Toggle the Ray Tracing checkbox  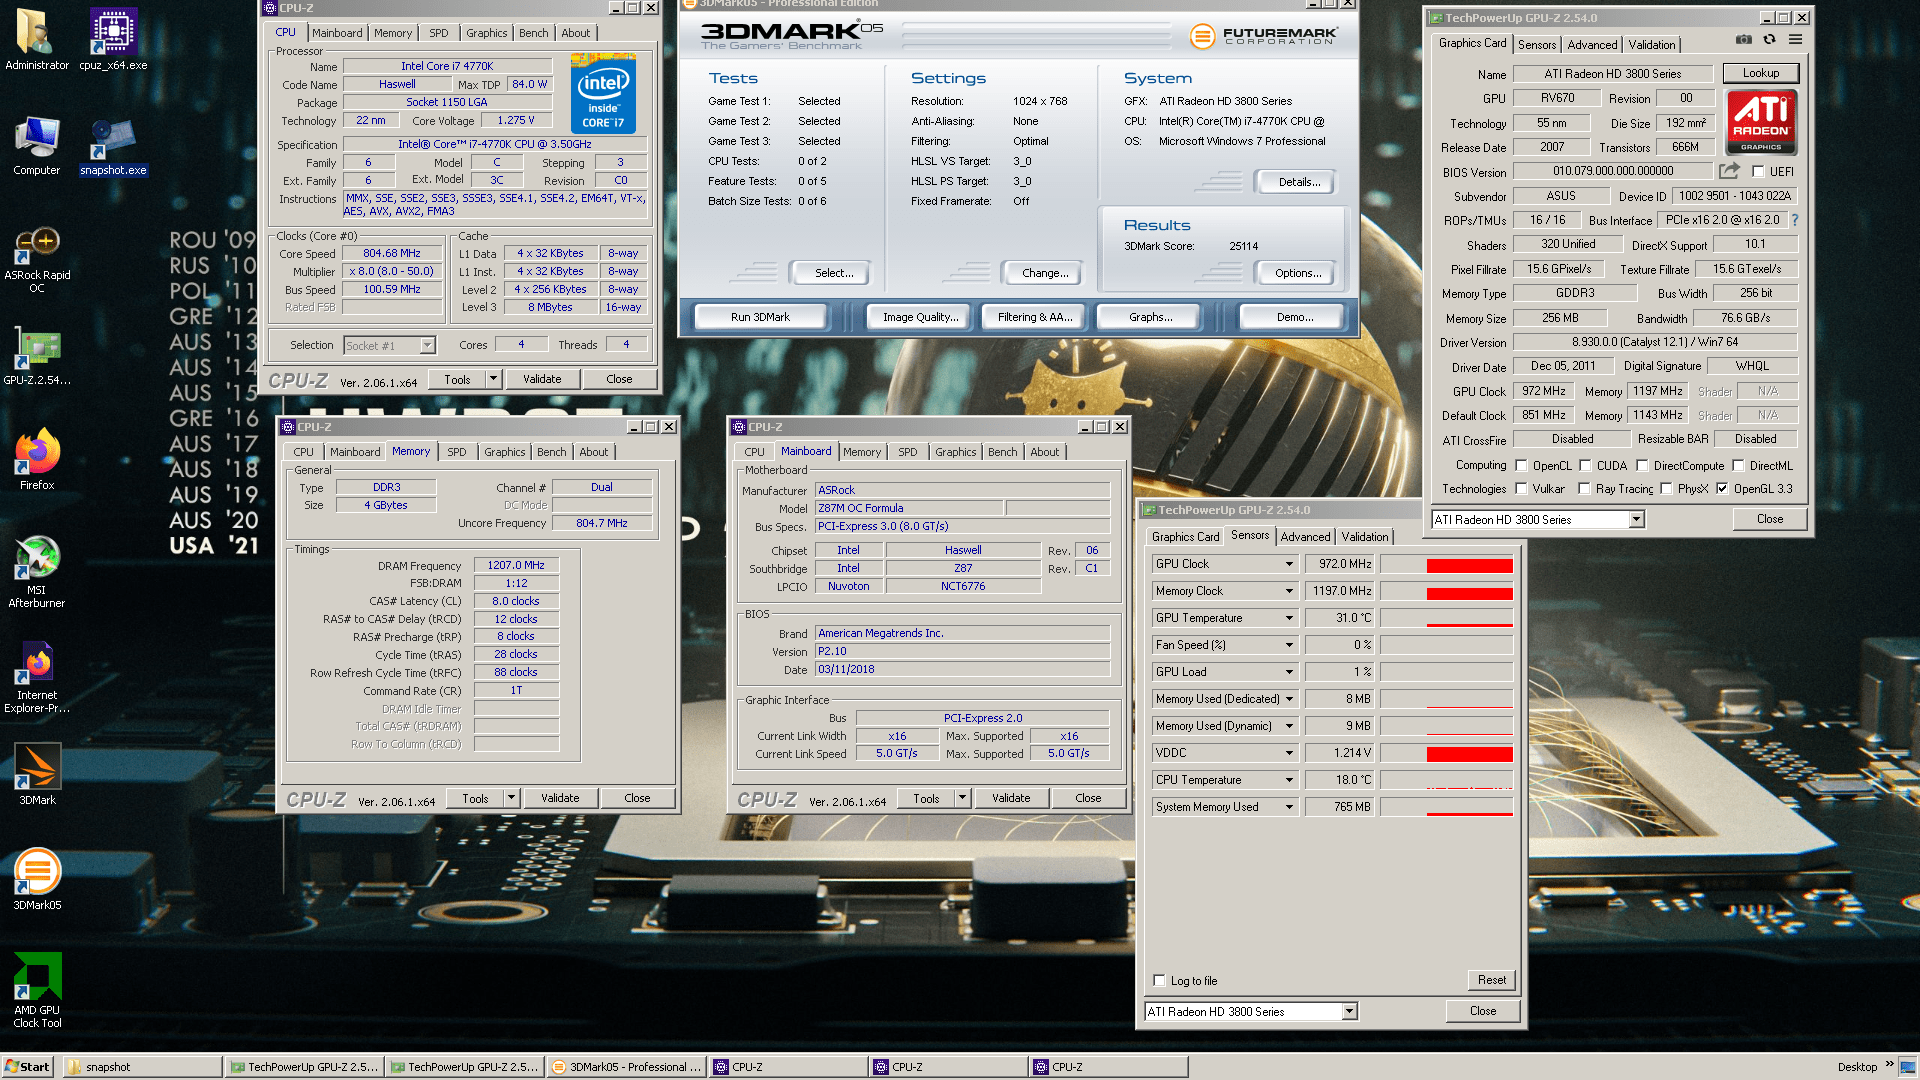1584,488
